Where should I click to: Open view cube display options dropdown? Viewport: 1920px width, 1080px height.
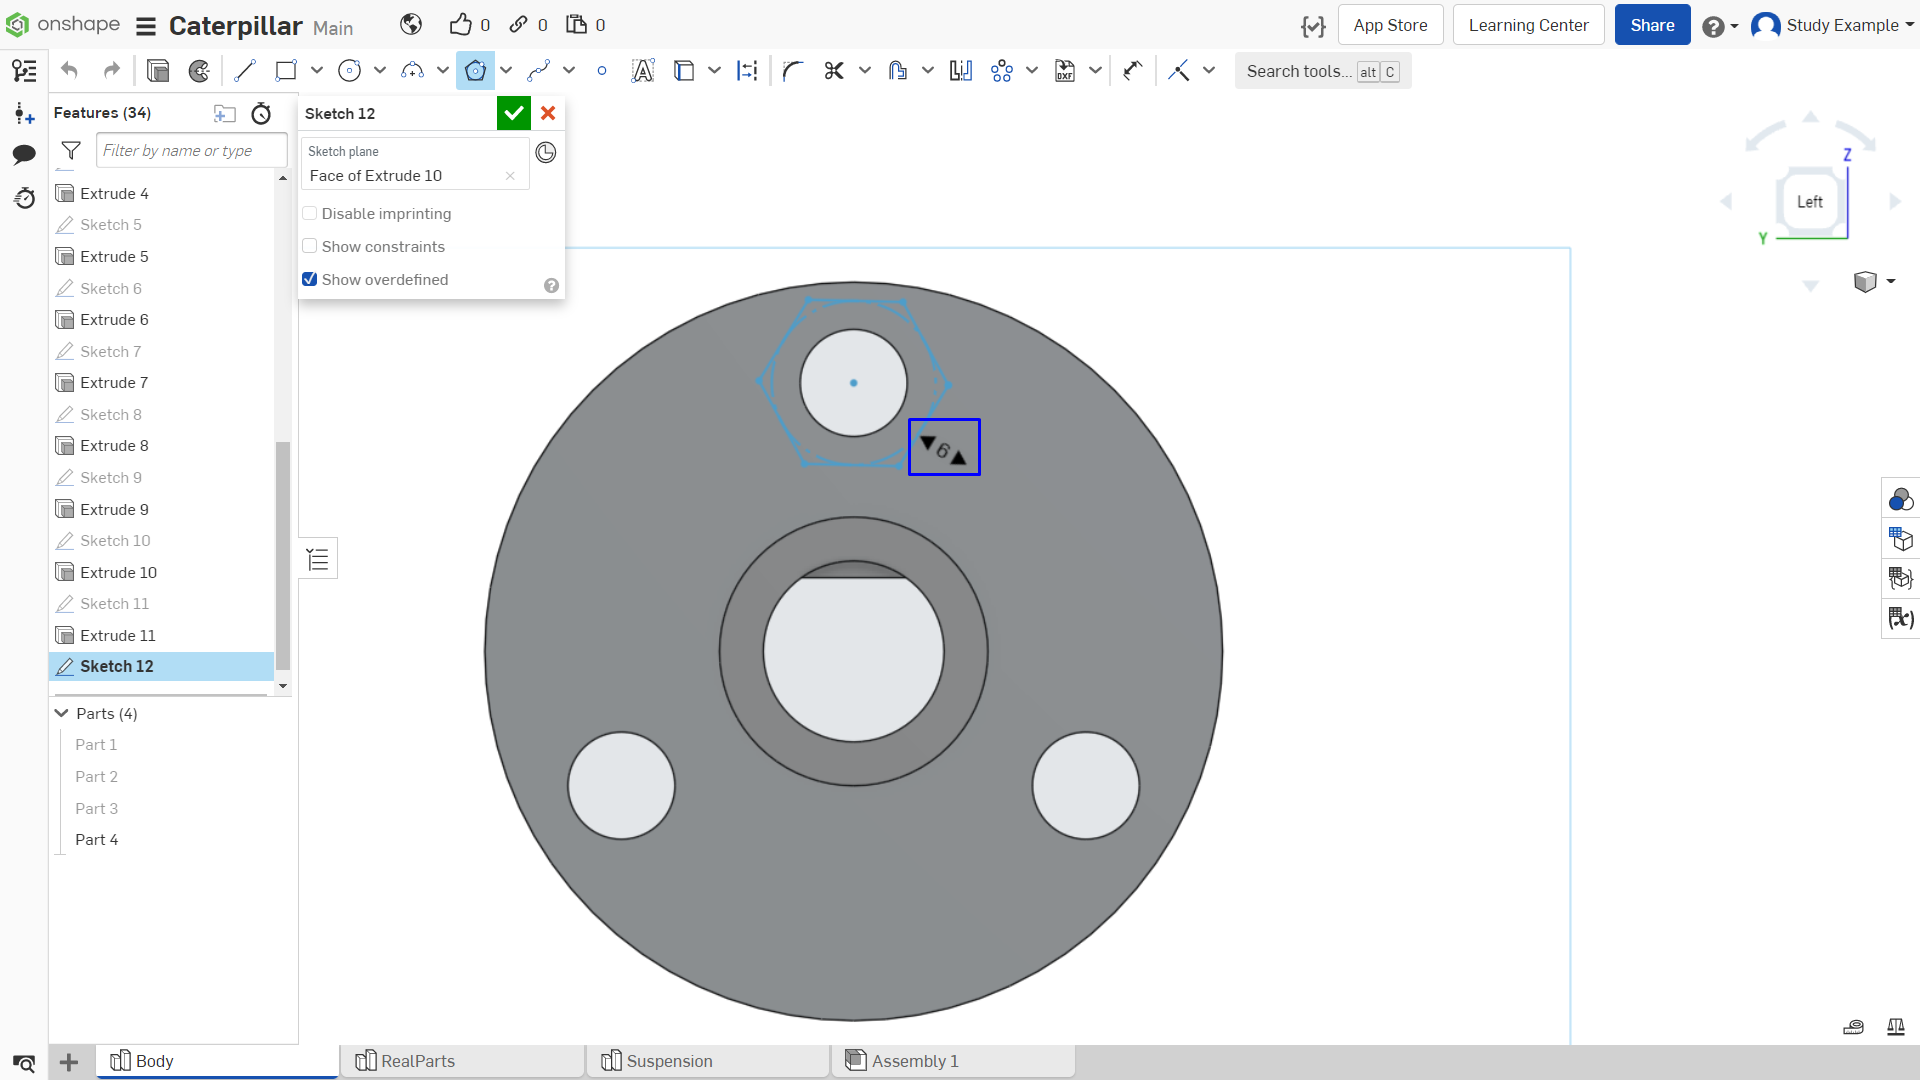[x=1891, y=281]
